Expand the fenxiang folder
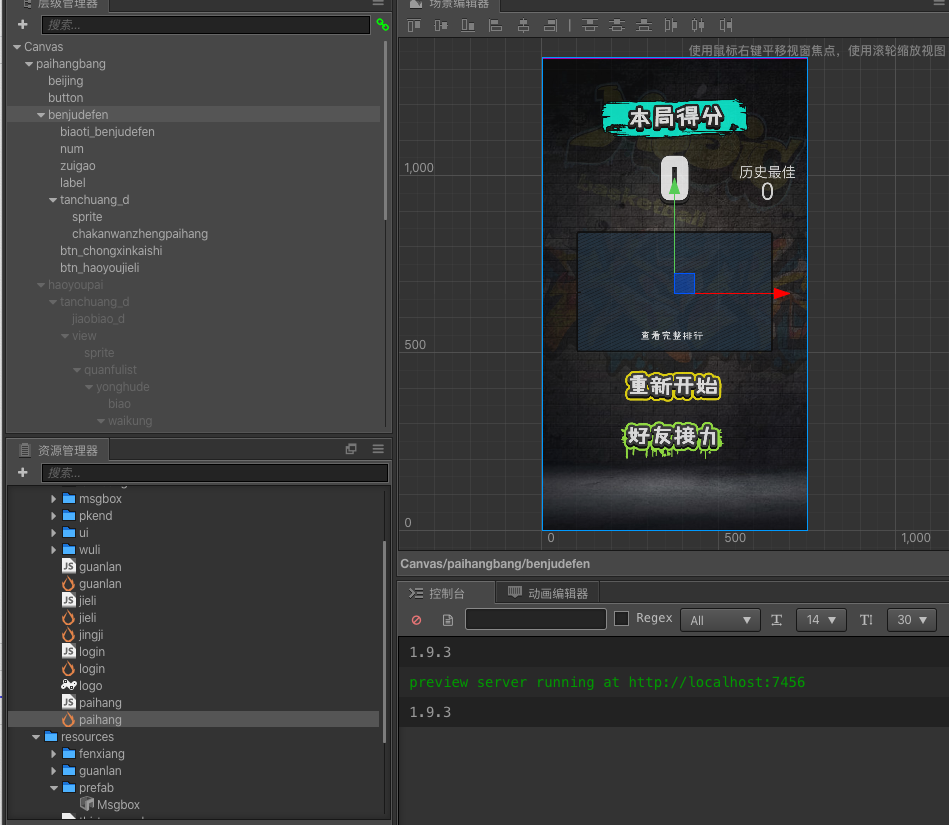 [x=53, y=754]
